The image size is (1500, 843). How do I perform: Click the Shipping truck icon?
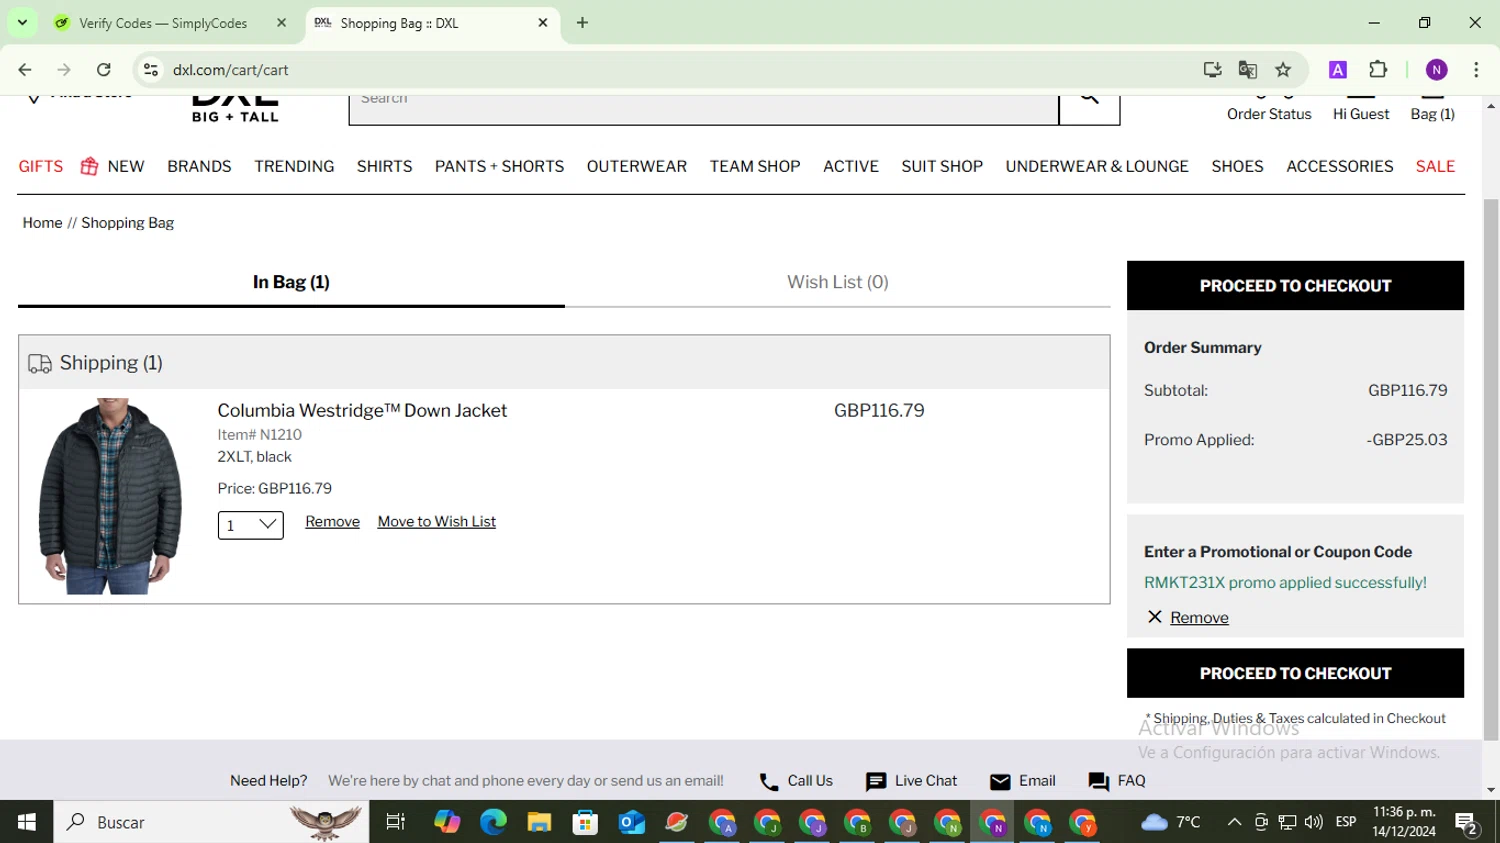[x=40, y=363]
